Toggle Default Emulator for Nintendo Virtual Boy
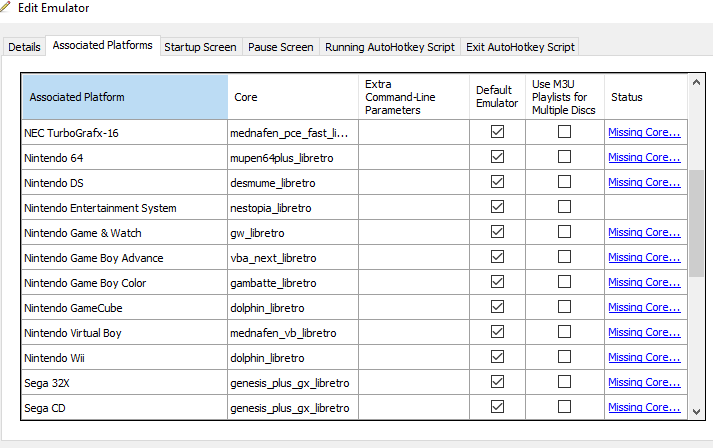Image resolution: width=713 pixels, height=448 pixels. tap(497, 332)
